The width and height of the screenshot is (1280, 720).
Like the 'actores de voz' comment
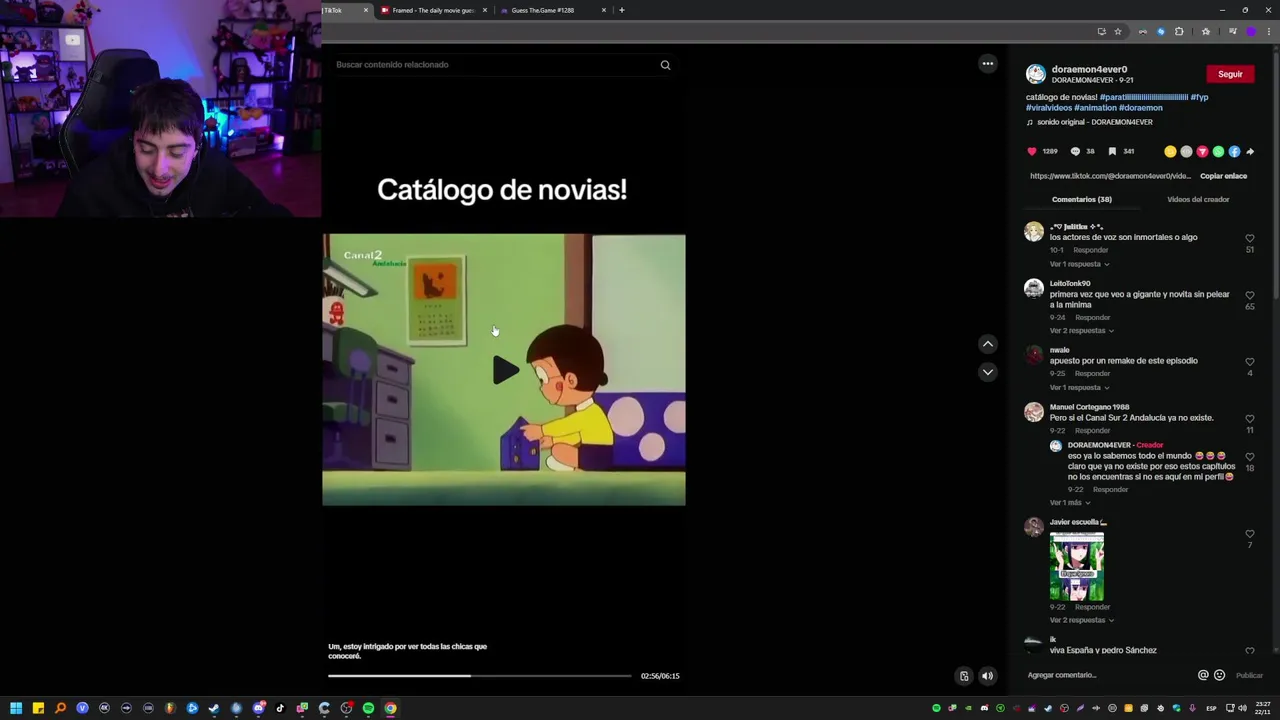[x=1250, y=239]
